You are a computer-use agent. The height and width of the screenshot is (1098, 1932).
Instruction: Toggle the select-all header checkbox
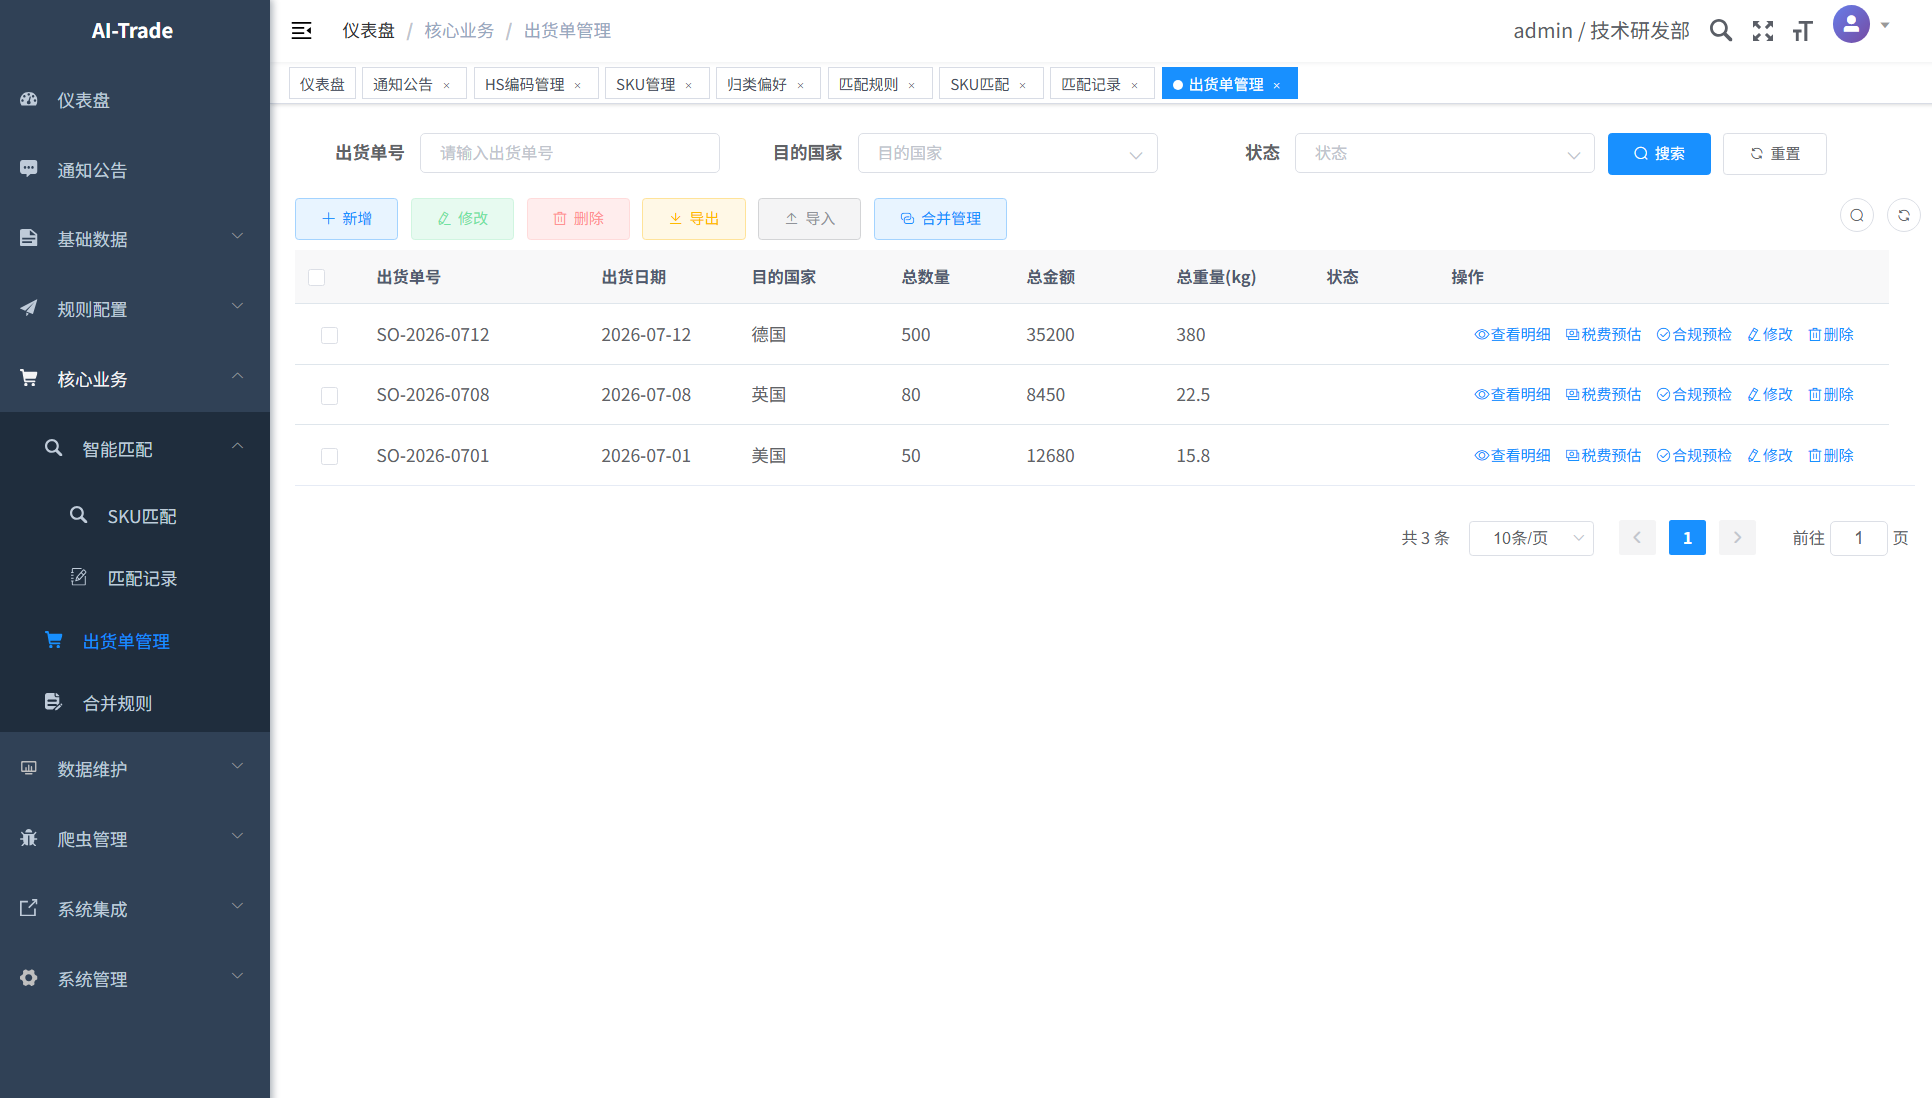pyautogui.click(x=317, y=277)
